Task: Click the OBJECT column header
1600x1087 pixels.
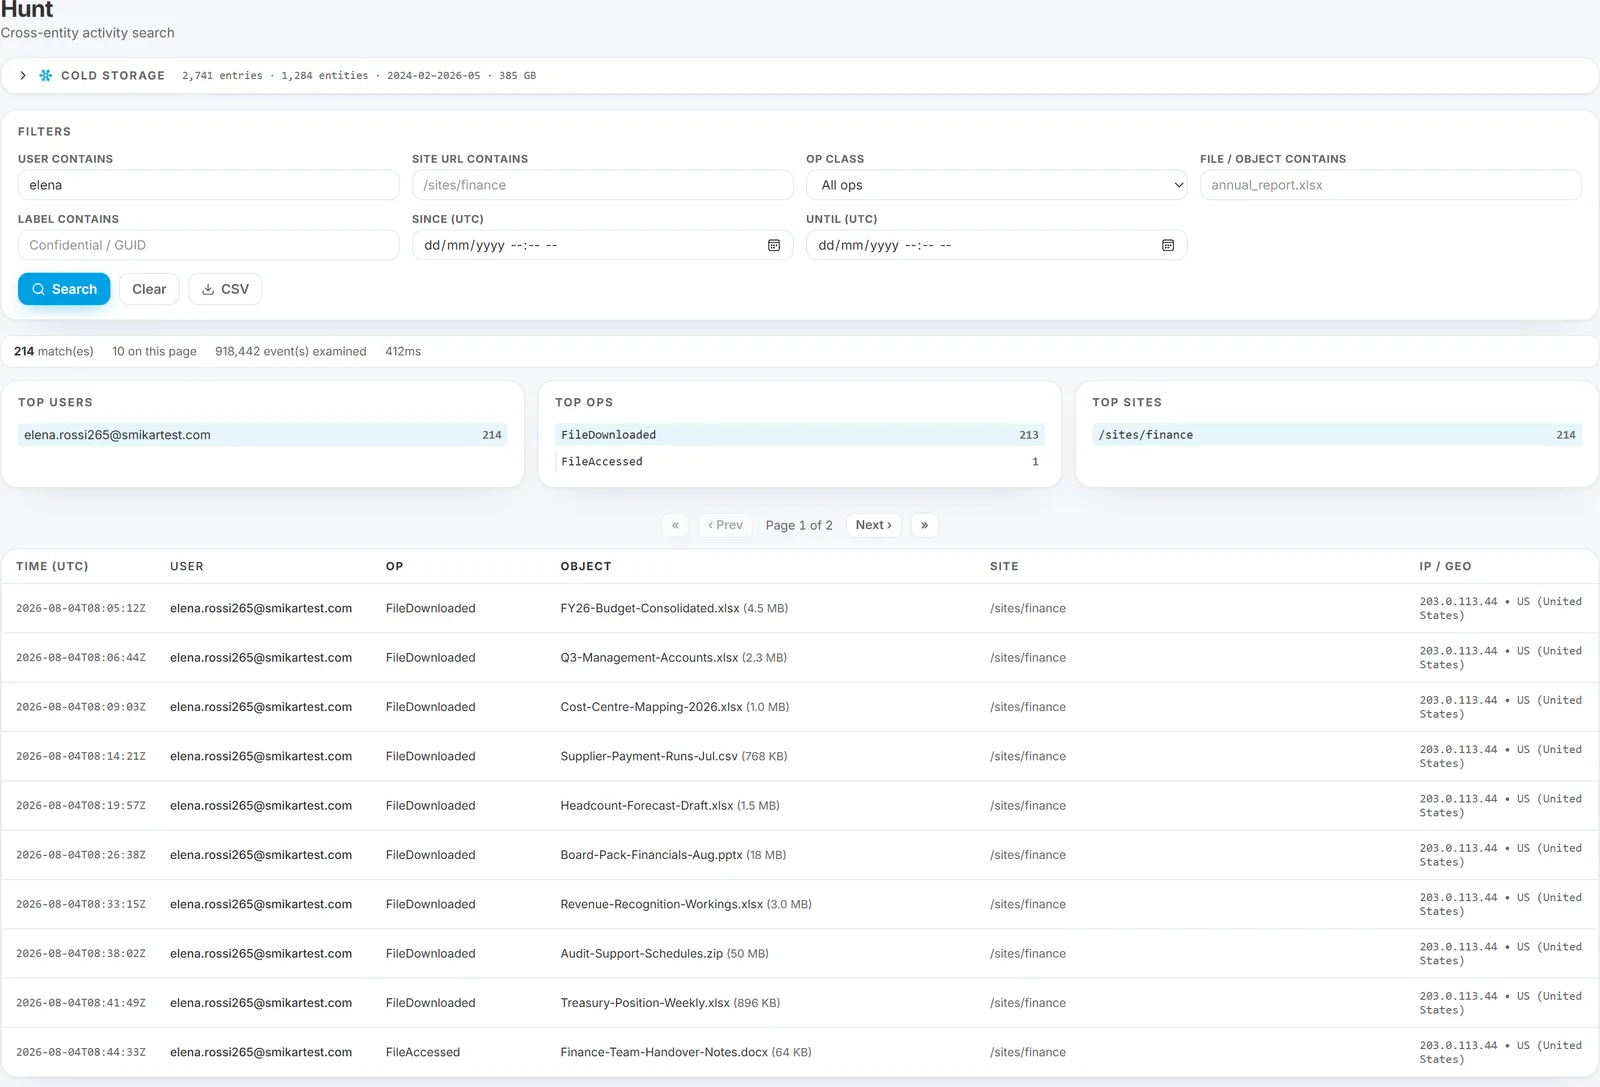Action: coord(586,566)
